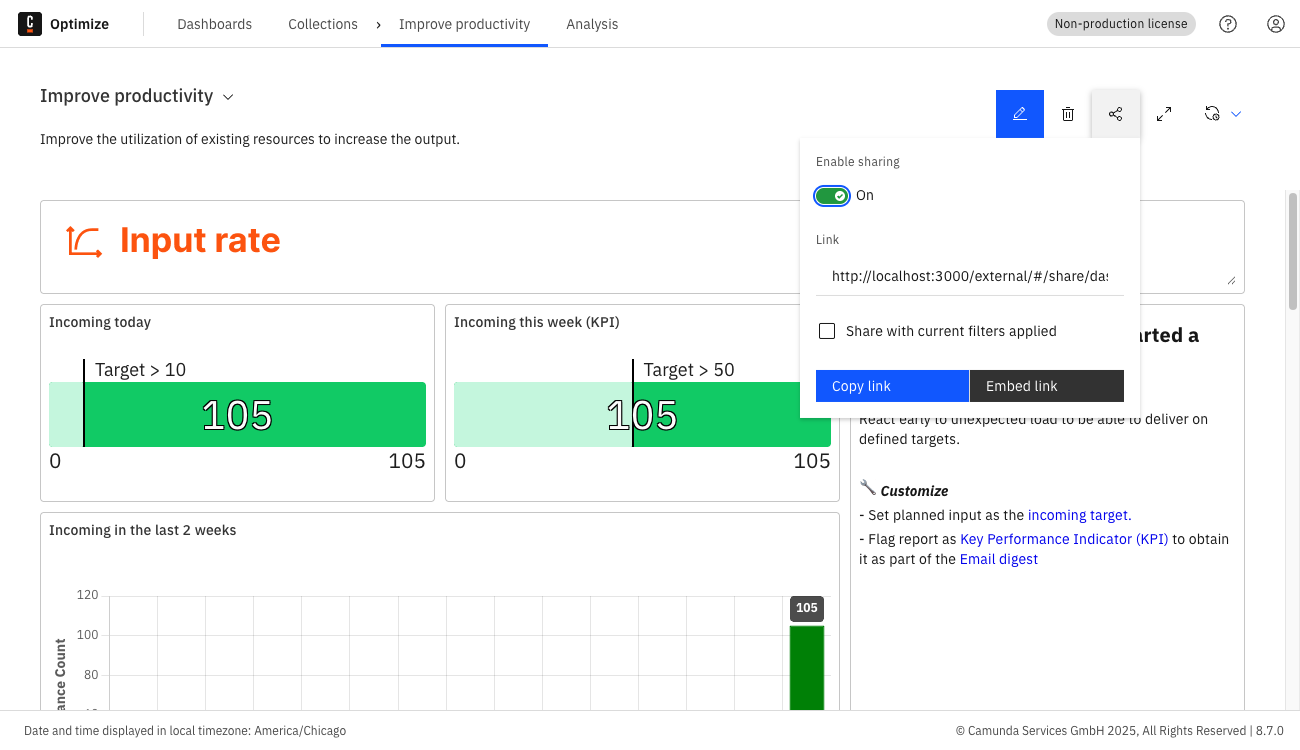Go to Collections in navigation
The image size is (1300, 750).
tap(322, 24)
